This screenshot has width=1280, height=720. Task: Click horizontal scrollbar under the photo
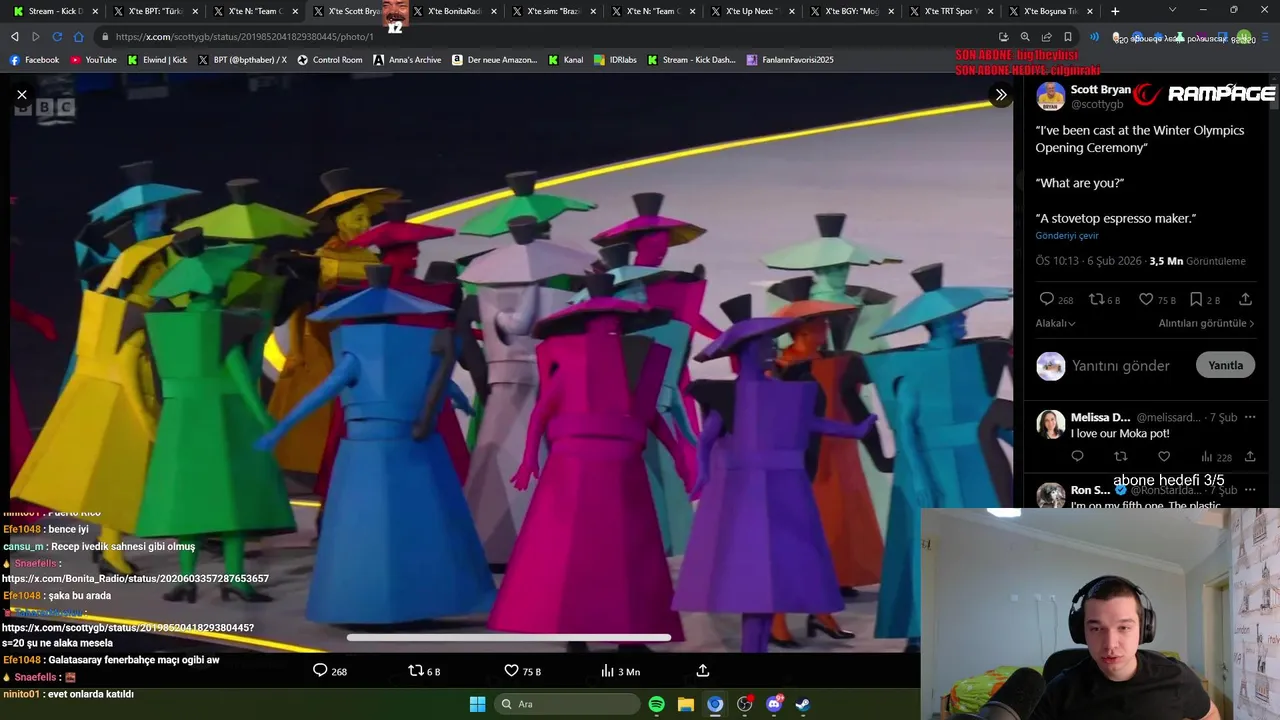509,637
